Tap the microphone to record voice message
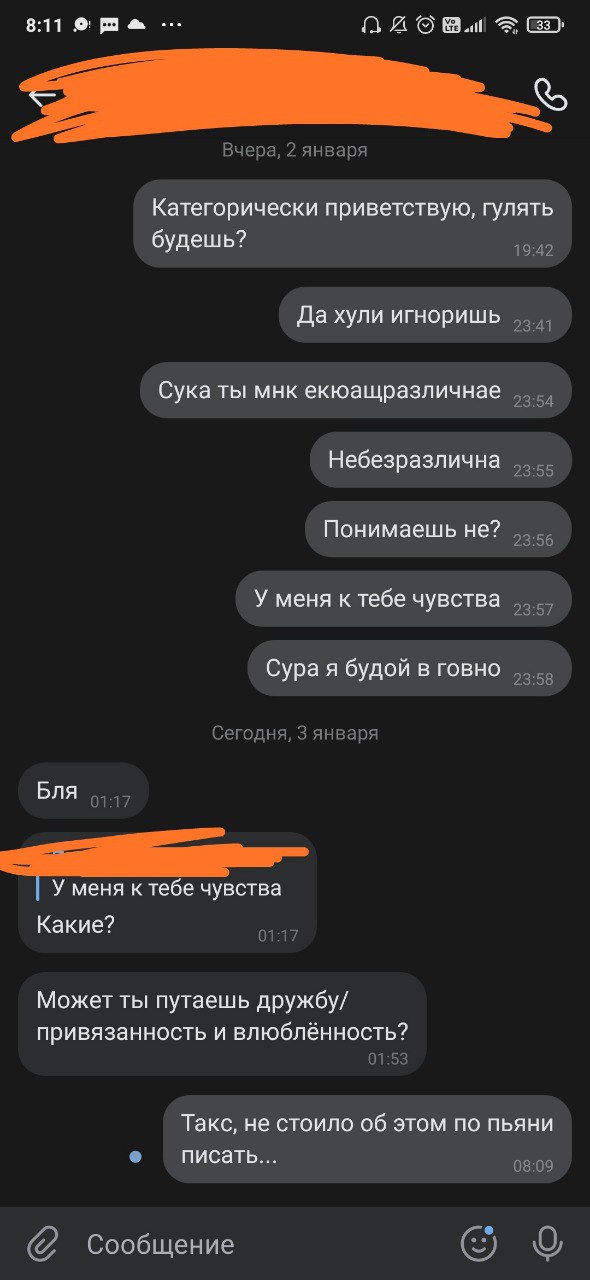590x1280 pixels. tap(547, 1244)
